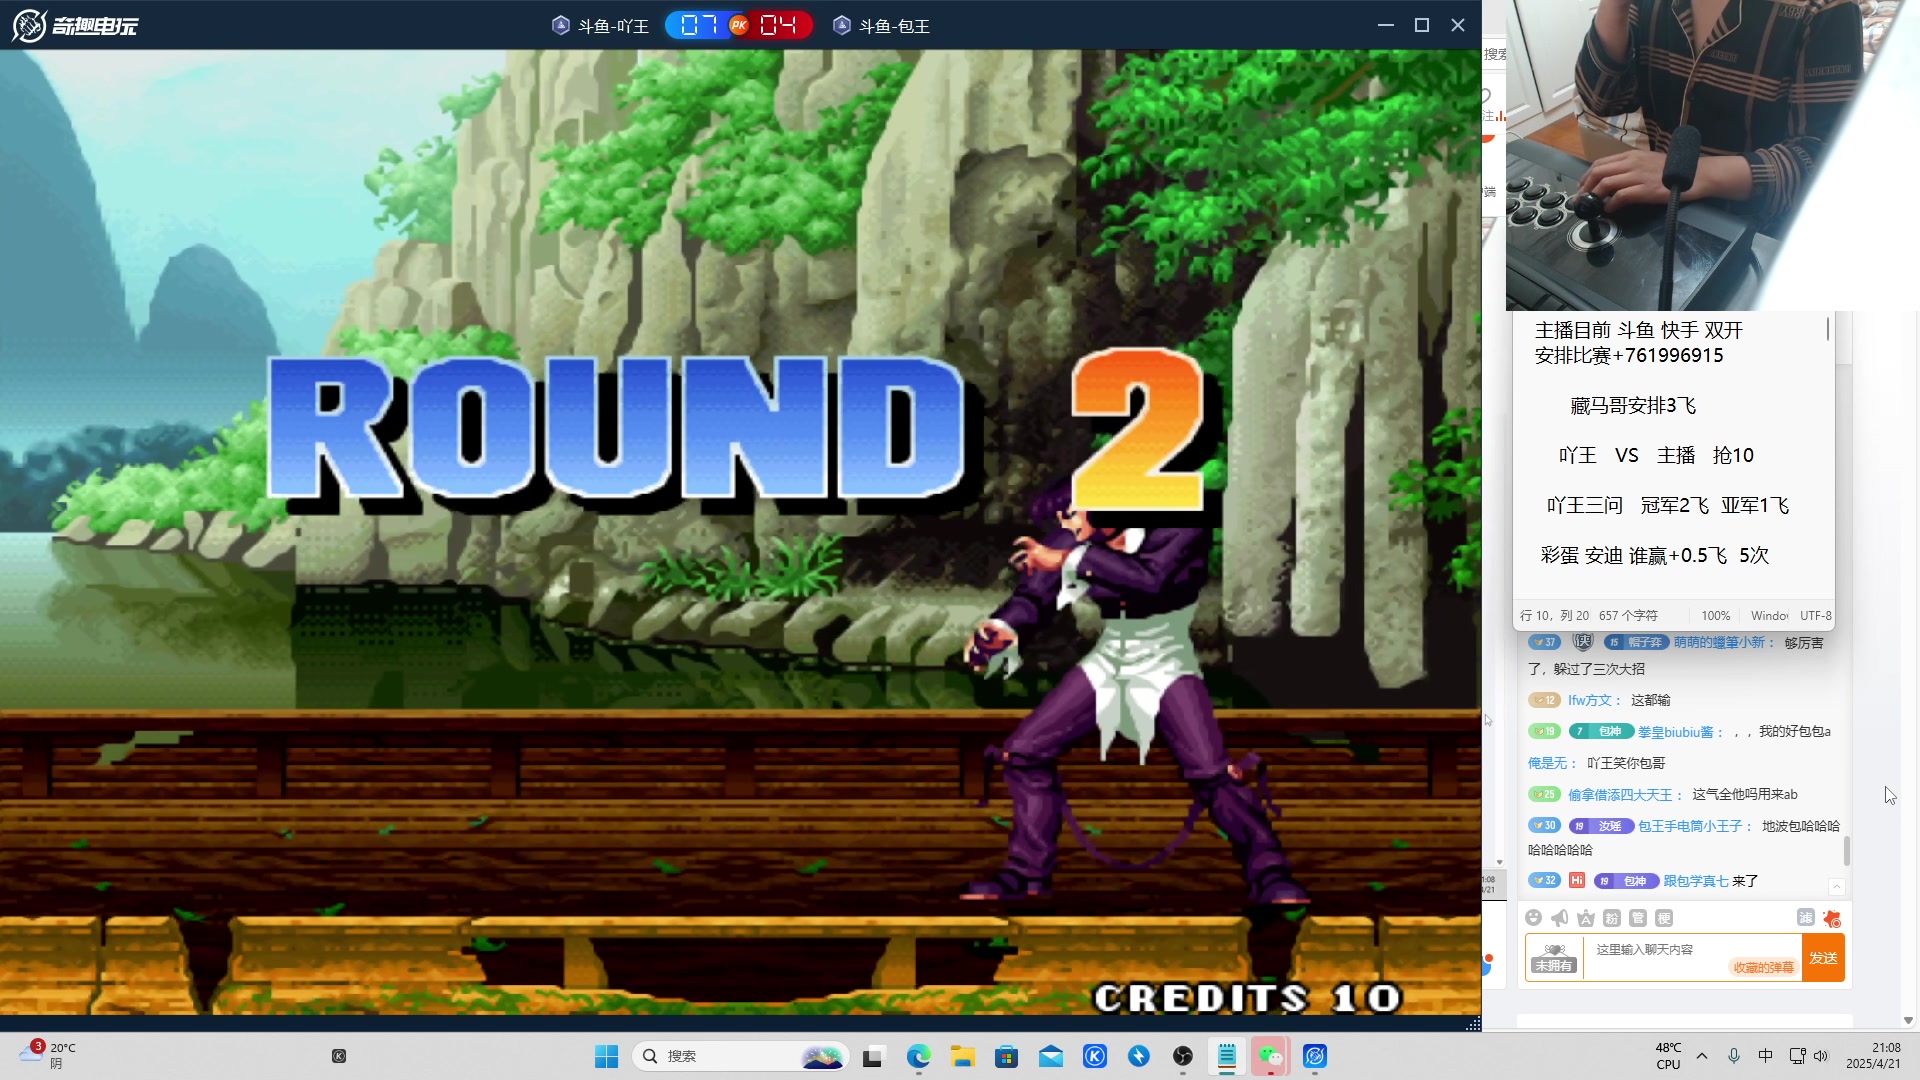Image resolution: width=1920 pixels, height=1080 pixels.
Task: Expand the system tray hidden icons chevron
Action: click(x=1702, y=1056)
